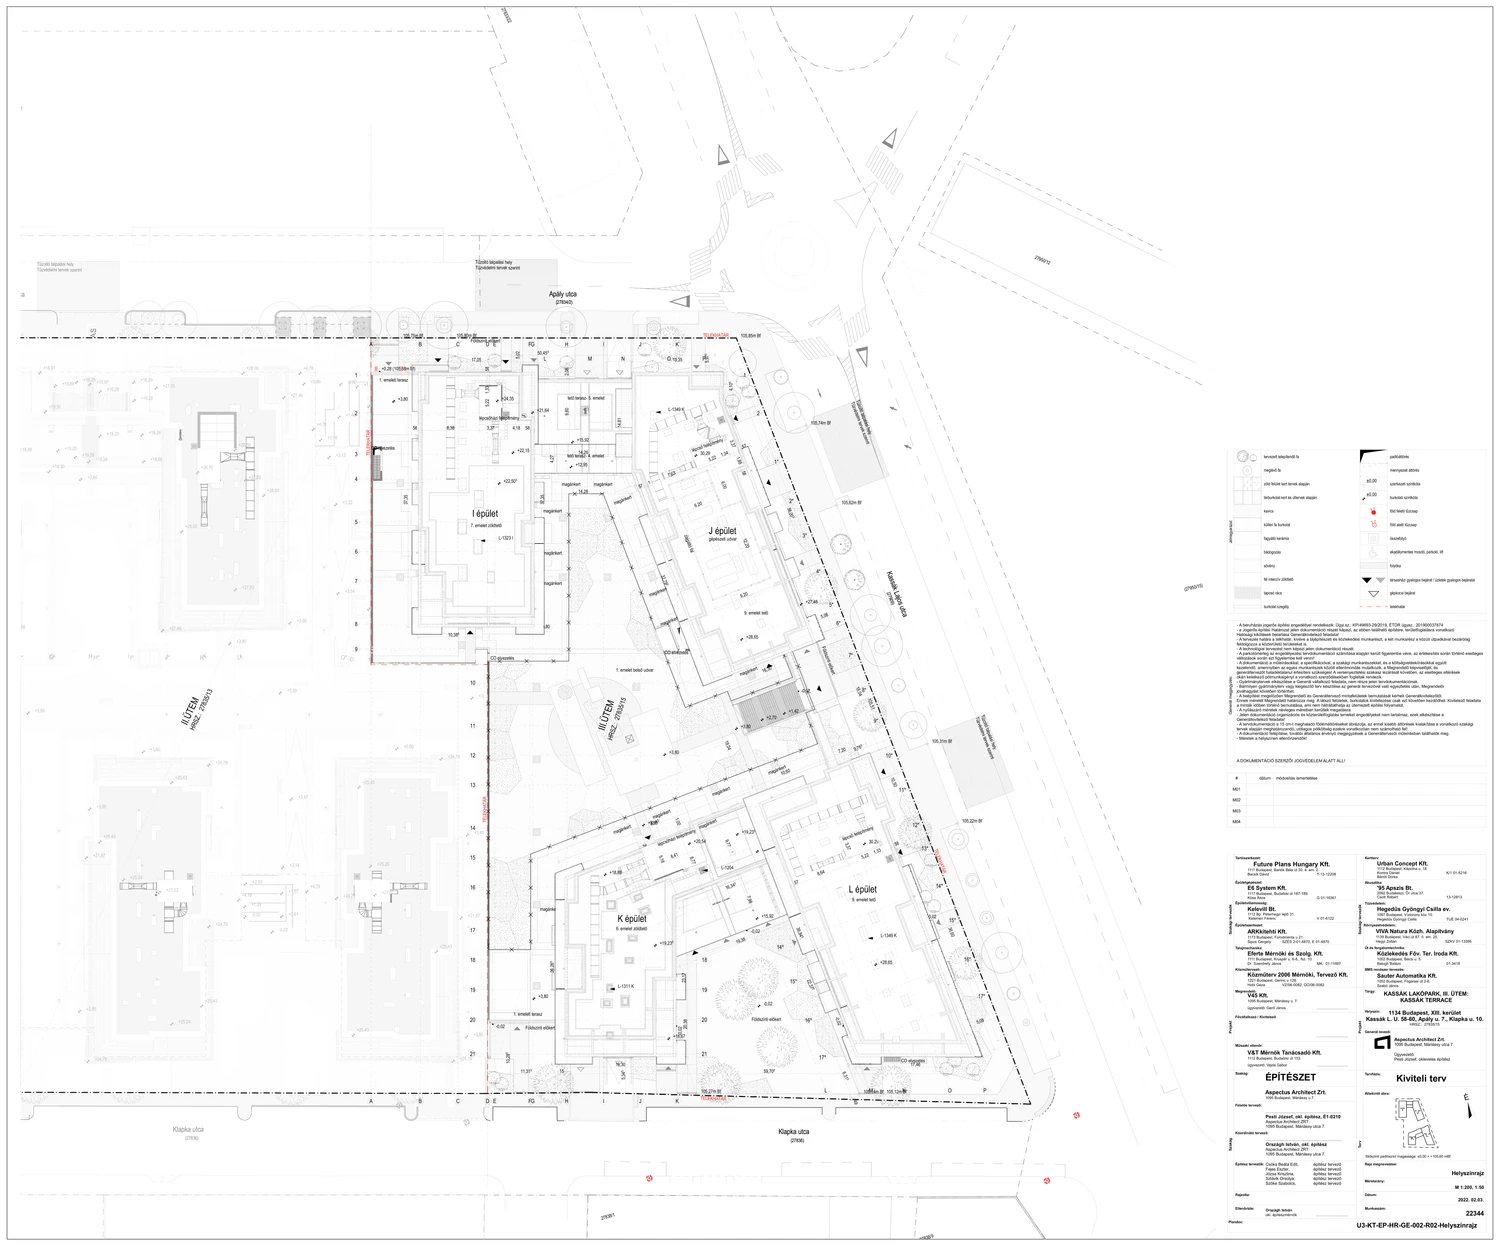Click the 'kavics' legend label
This screenshot has height=1246, width=1500.
tap(1267, 510)
